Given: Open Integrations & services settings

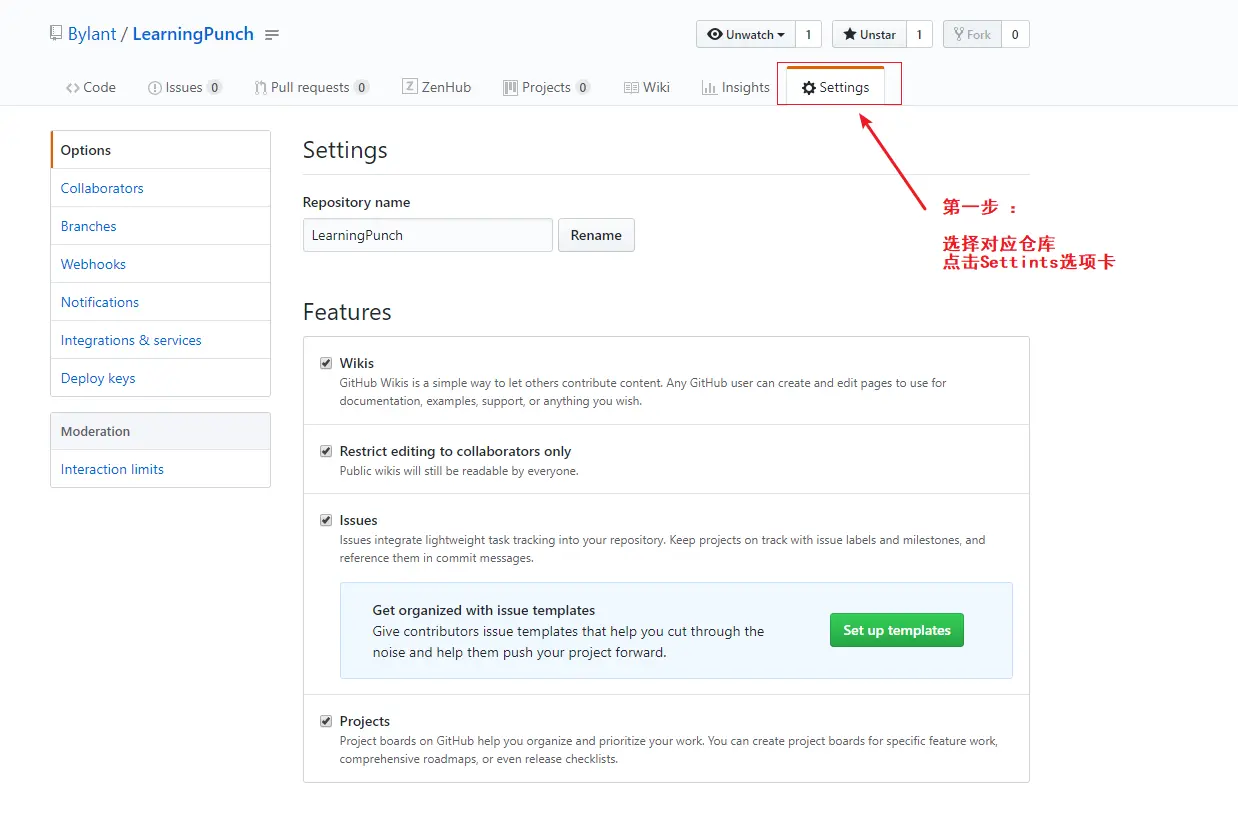Looking at the screenshot, I should pyautogui.click(x=160, y=340).
